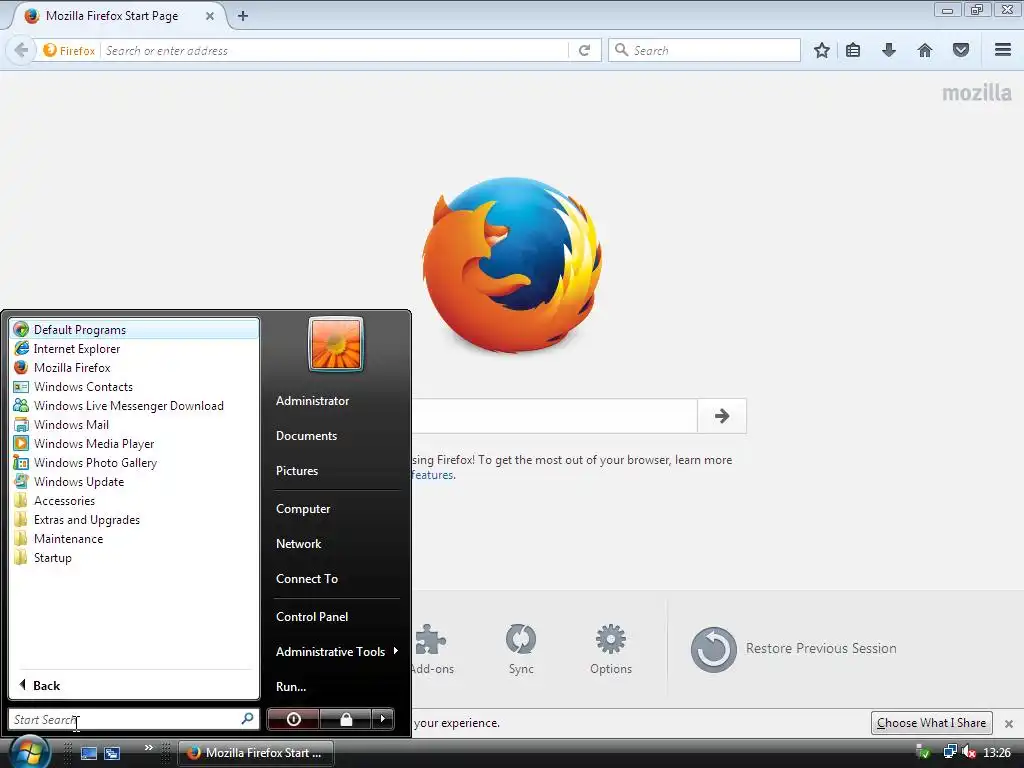Open Windows Live Messenger Download
Image resolution: width=1024 pixels, height=768 pixels.
135,406
